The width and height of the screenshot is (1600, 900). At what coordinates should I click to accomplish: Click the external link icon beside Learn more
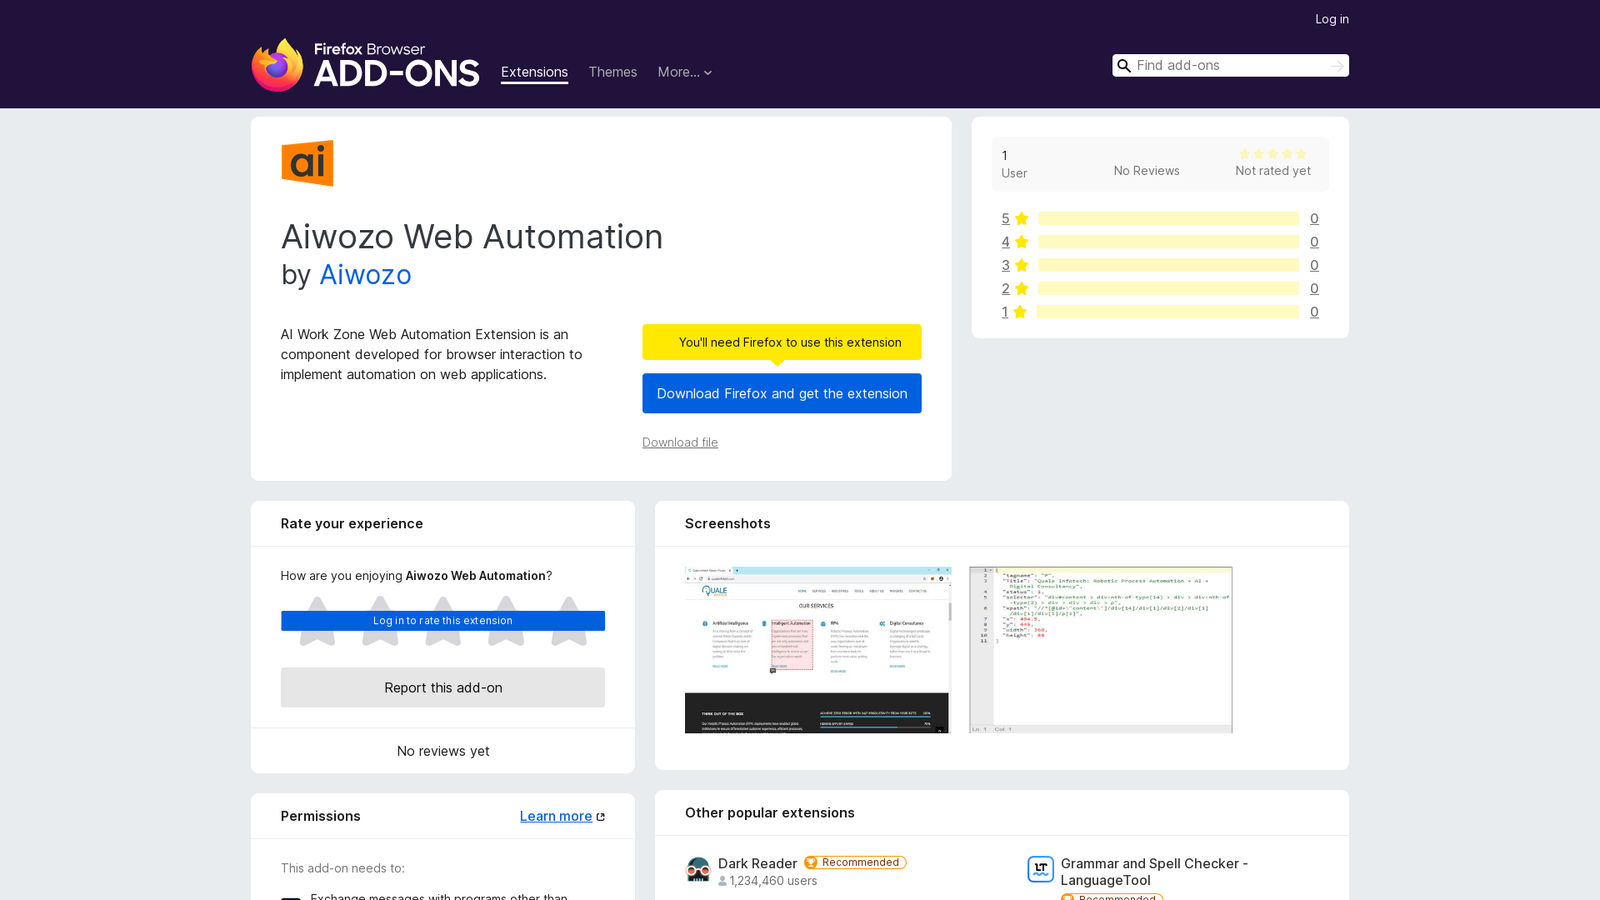coord(601,817)
